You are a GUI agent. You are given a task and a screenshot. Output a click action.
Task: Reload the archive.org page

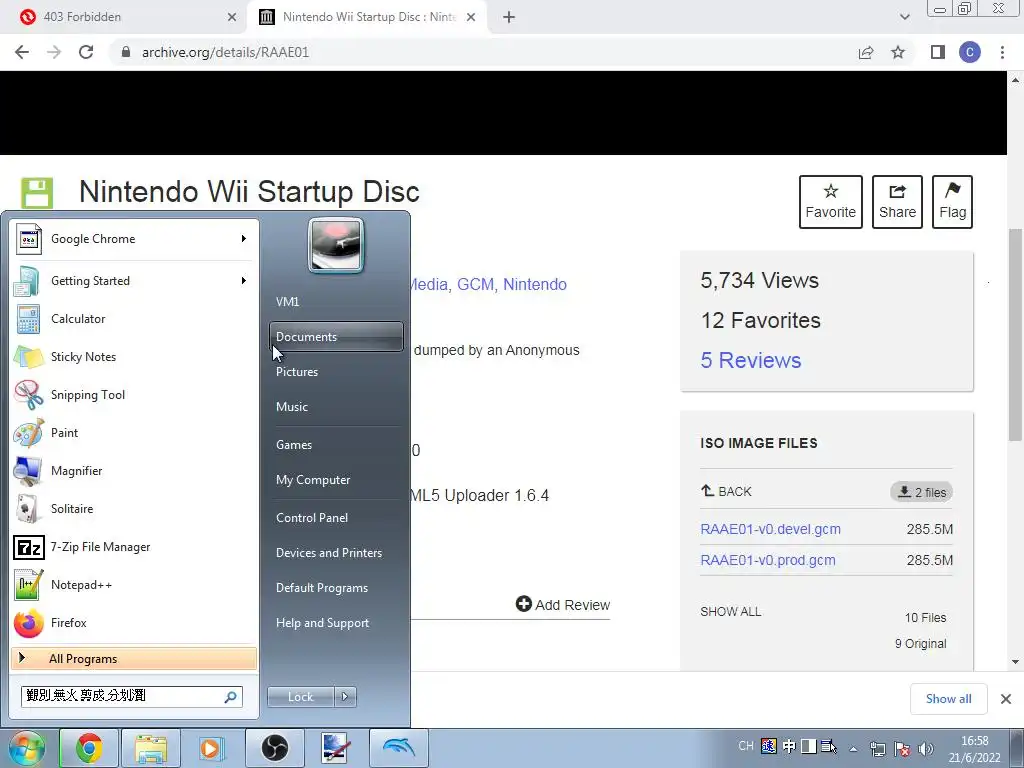[86, 52]
